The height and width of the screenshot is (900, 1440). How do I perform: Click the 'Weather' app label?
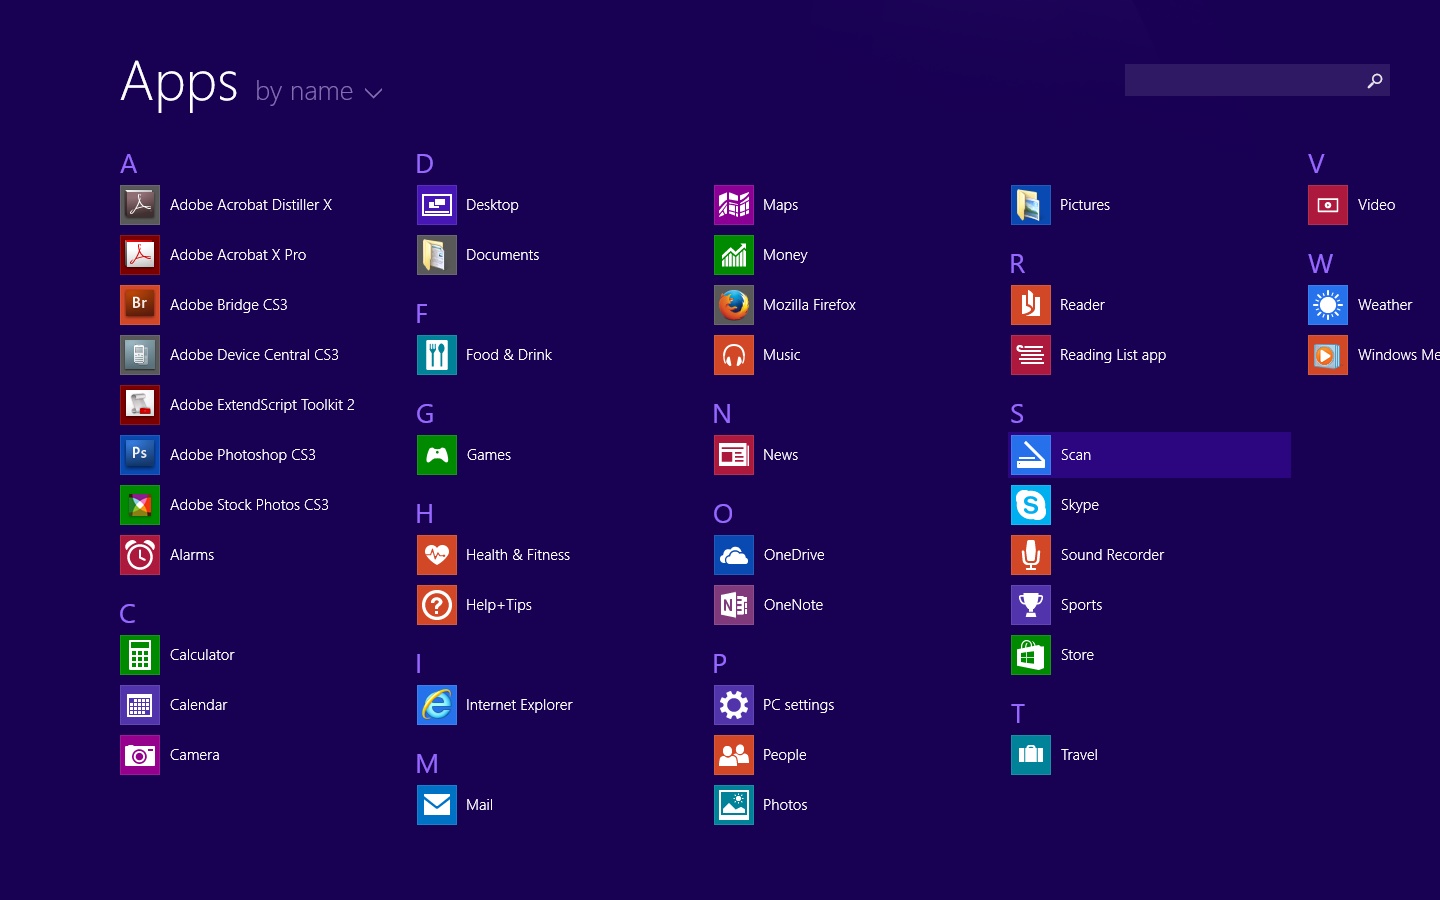click(x=1385, y=305)
